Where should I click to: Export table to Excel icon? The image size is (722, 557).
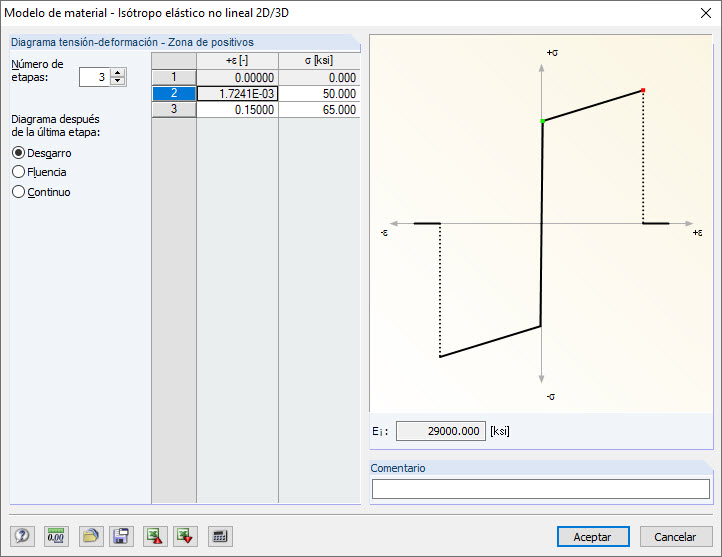pos(155,536)
